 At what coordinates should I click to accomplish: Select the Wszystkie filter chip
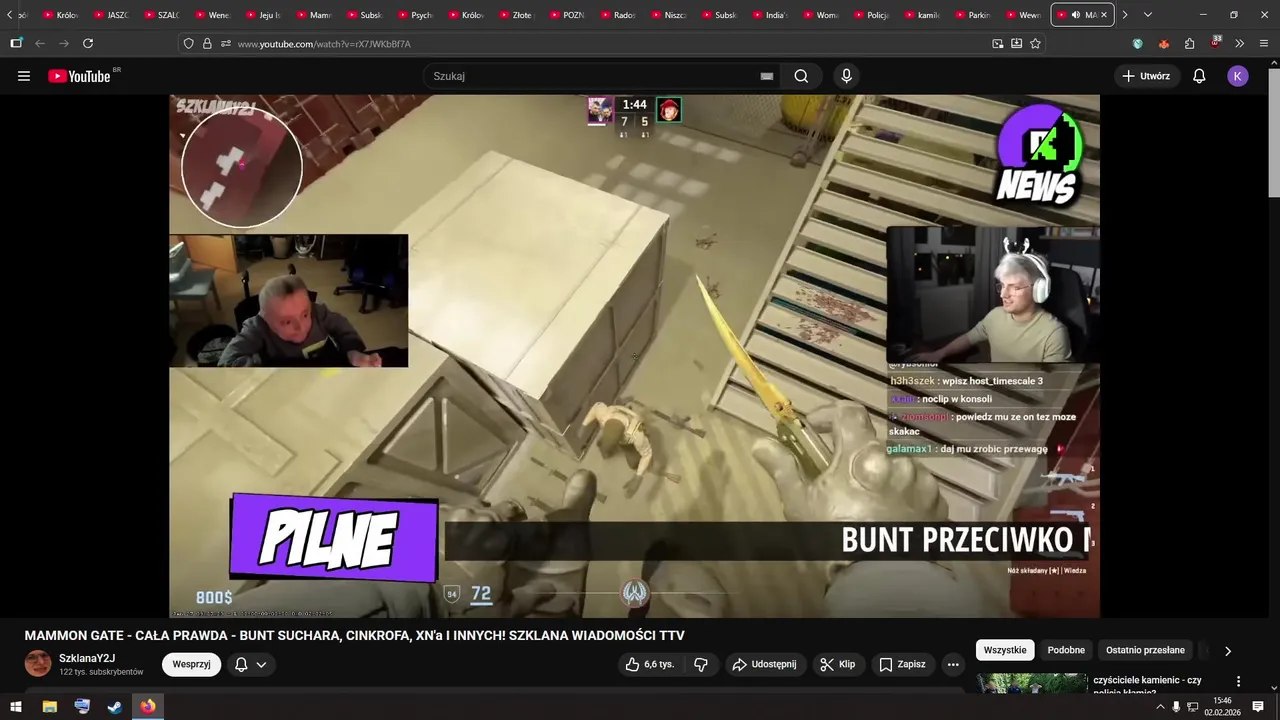click(x=1005, y=650)
